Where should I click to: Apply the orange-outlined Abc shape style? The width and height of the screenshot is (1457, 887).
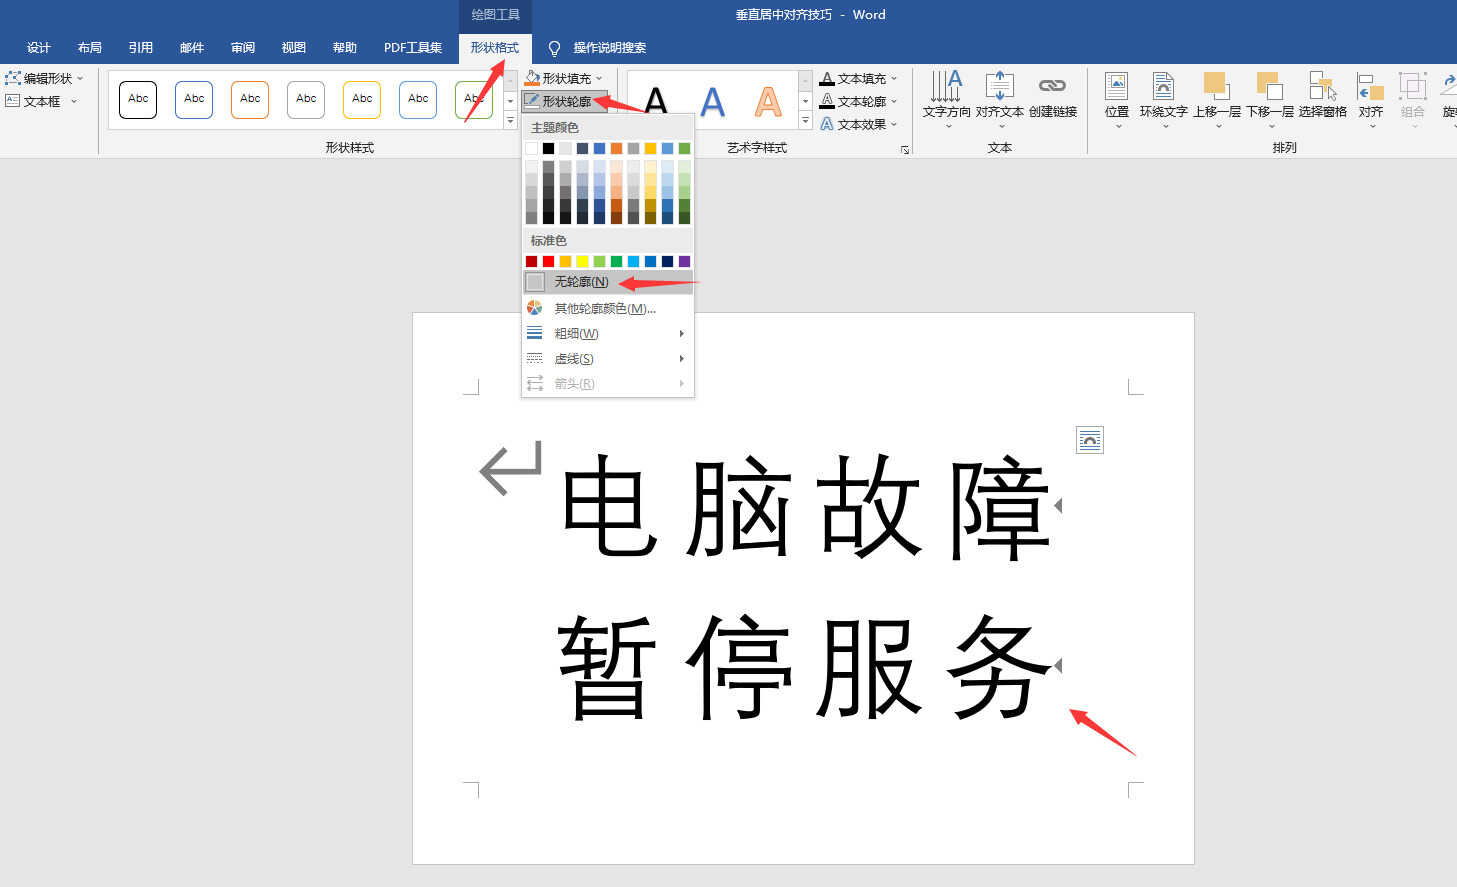coord(250,99)
